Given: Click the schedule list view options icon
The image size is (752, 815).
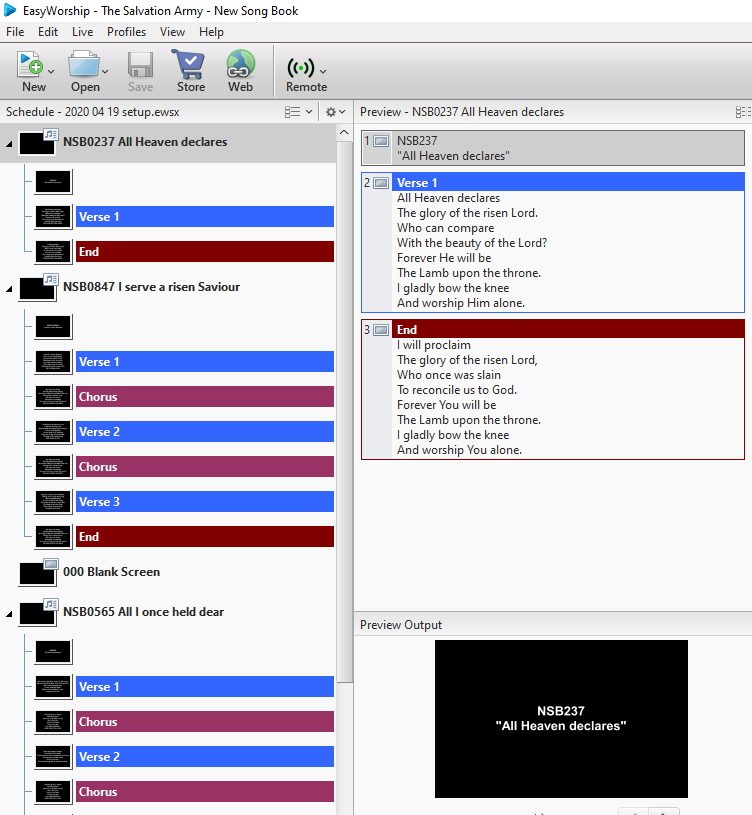Looking at the screenshot, I should (292, 112).
